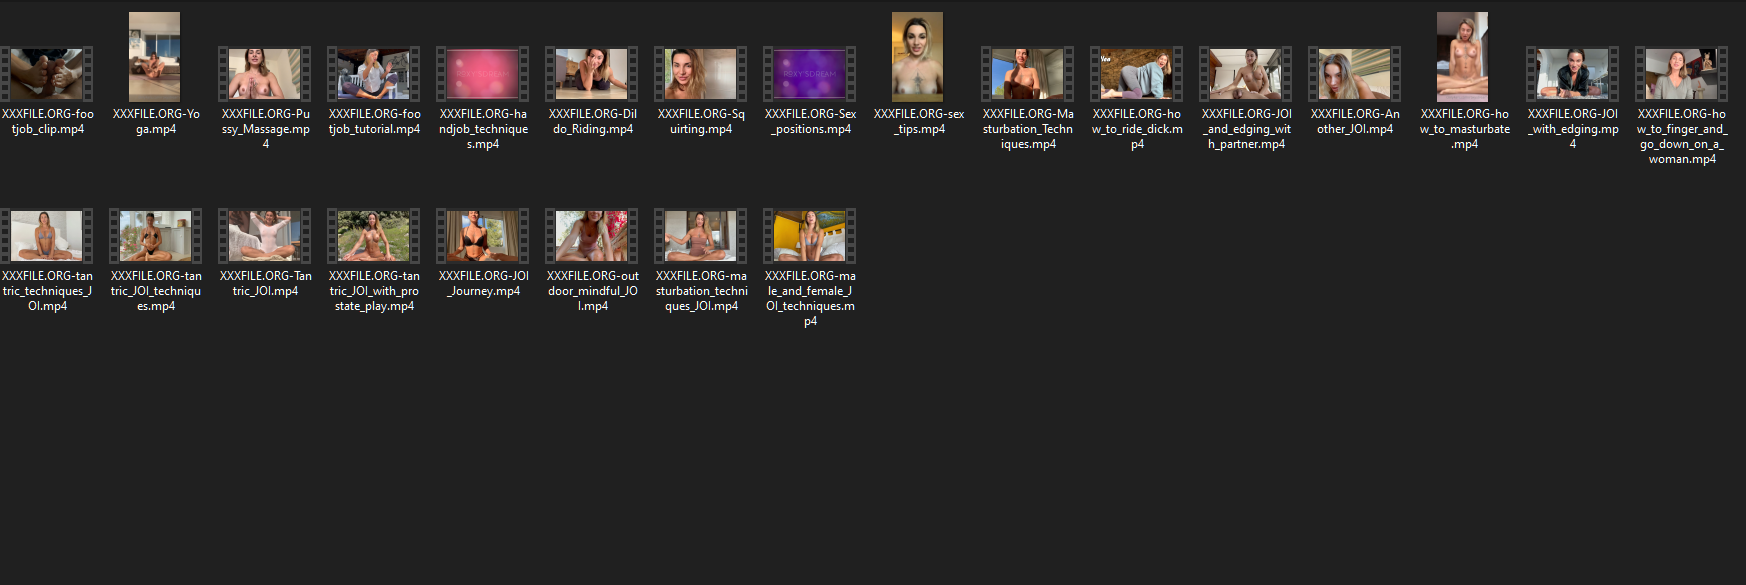Click the handjob_techniques.mp4 pink thumbnail

click(483, 74)
